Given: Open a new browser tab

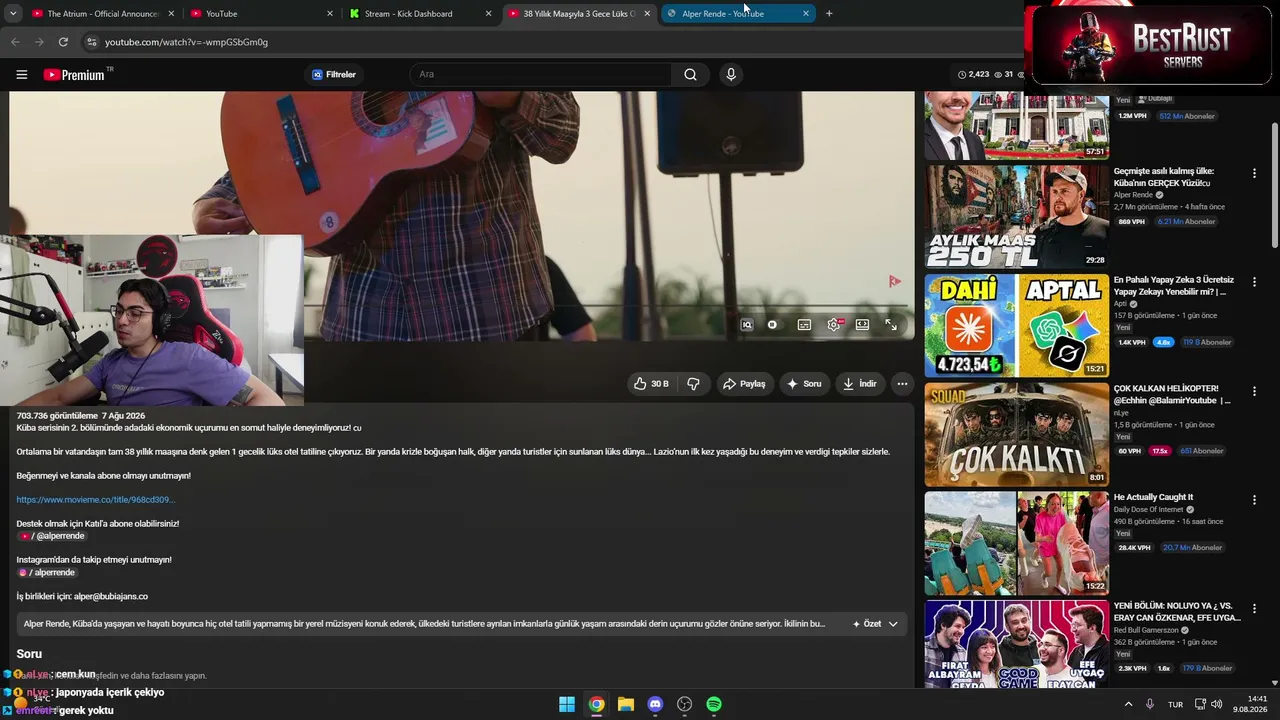Looking at the screenshot, I should click(x=829, y=13).
